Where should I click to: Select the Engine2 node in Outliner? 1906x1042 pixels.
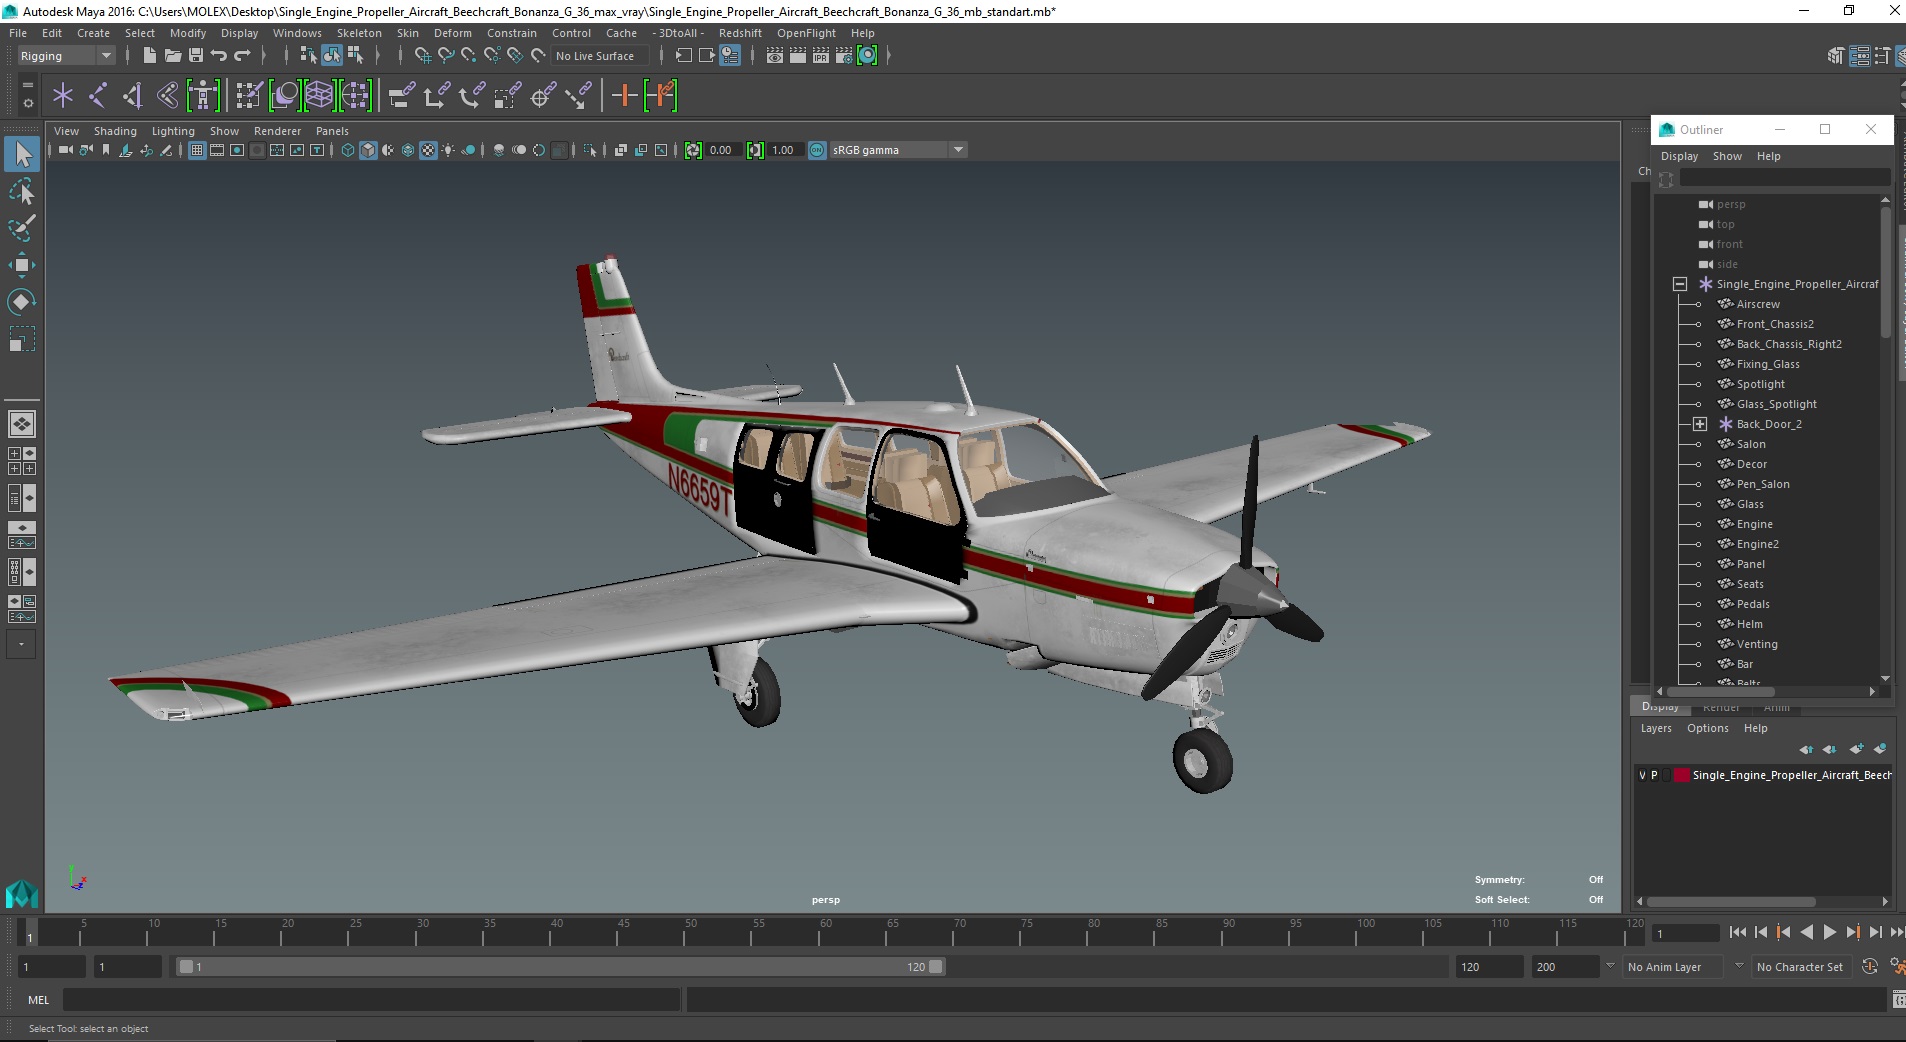1757,544
